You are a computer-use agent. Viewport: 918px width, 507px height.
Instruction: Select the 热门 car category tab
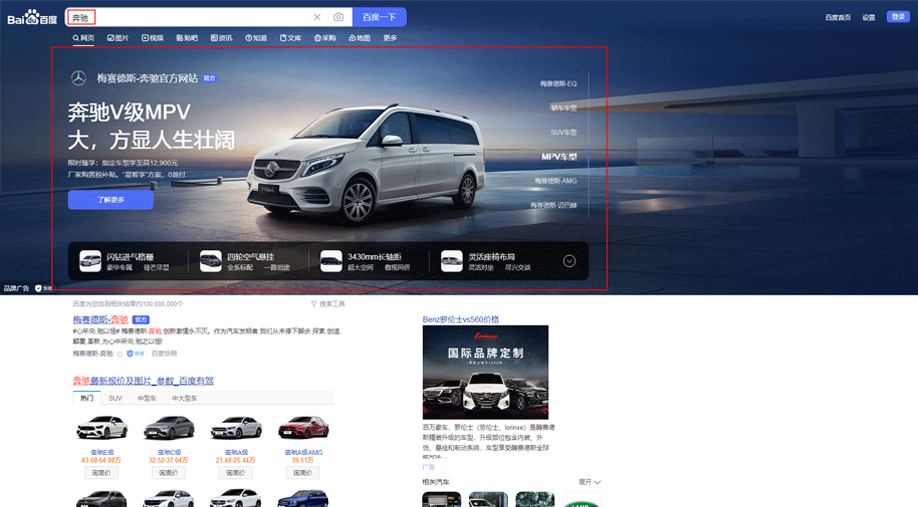pos(87,398)
